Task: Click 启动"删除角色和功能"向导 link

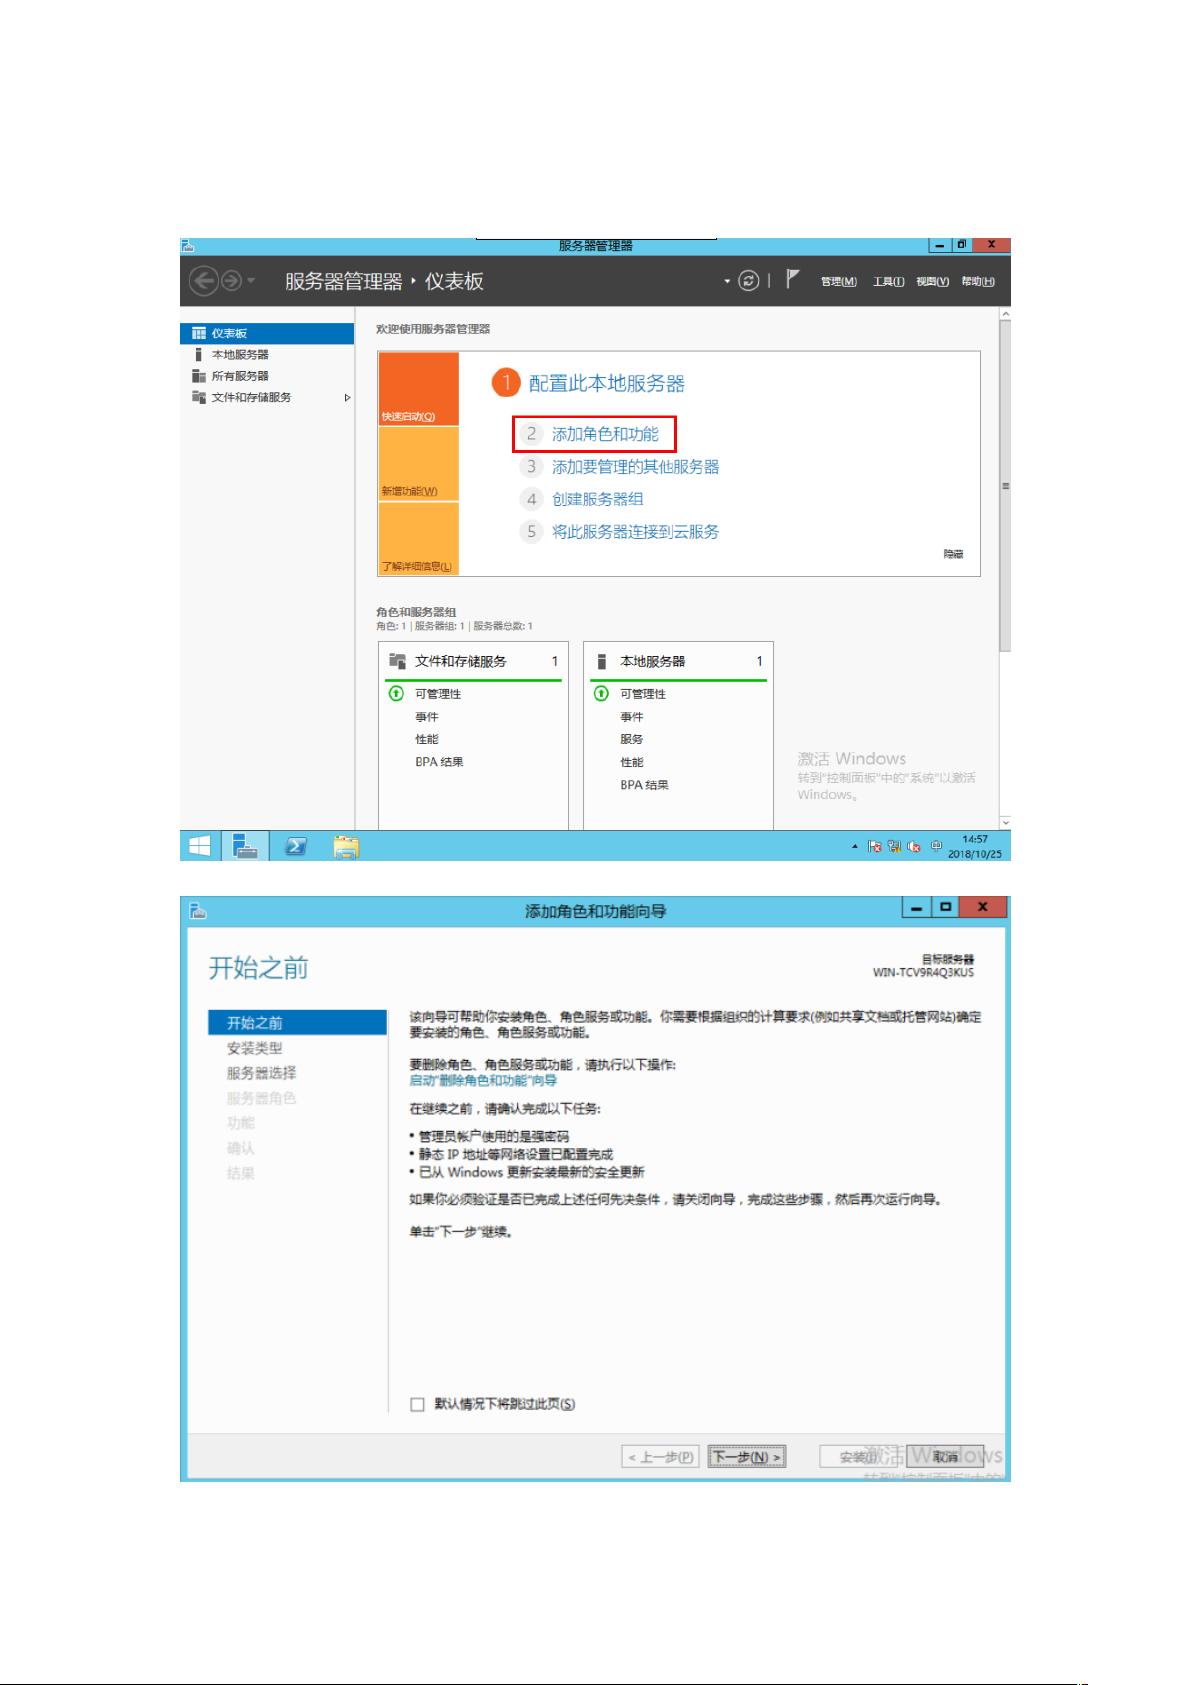Action: click(483, 1081)
